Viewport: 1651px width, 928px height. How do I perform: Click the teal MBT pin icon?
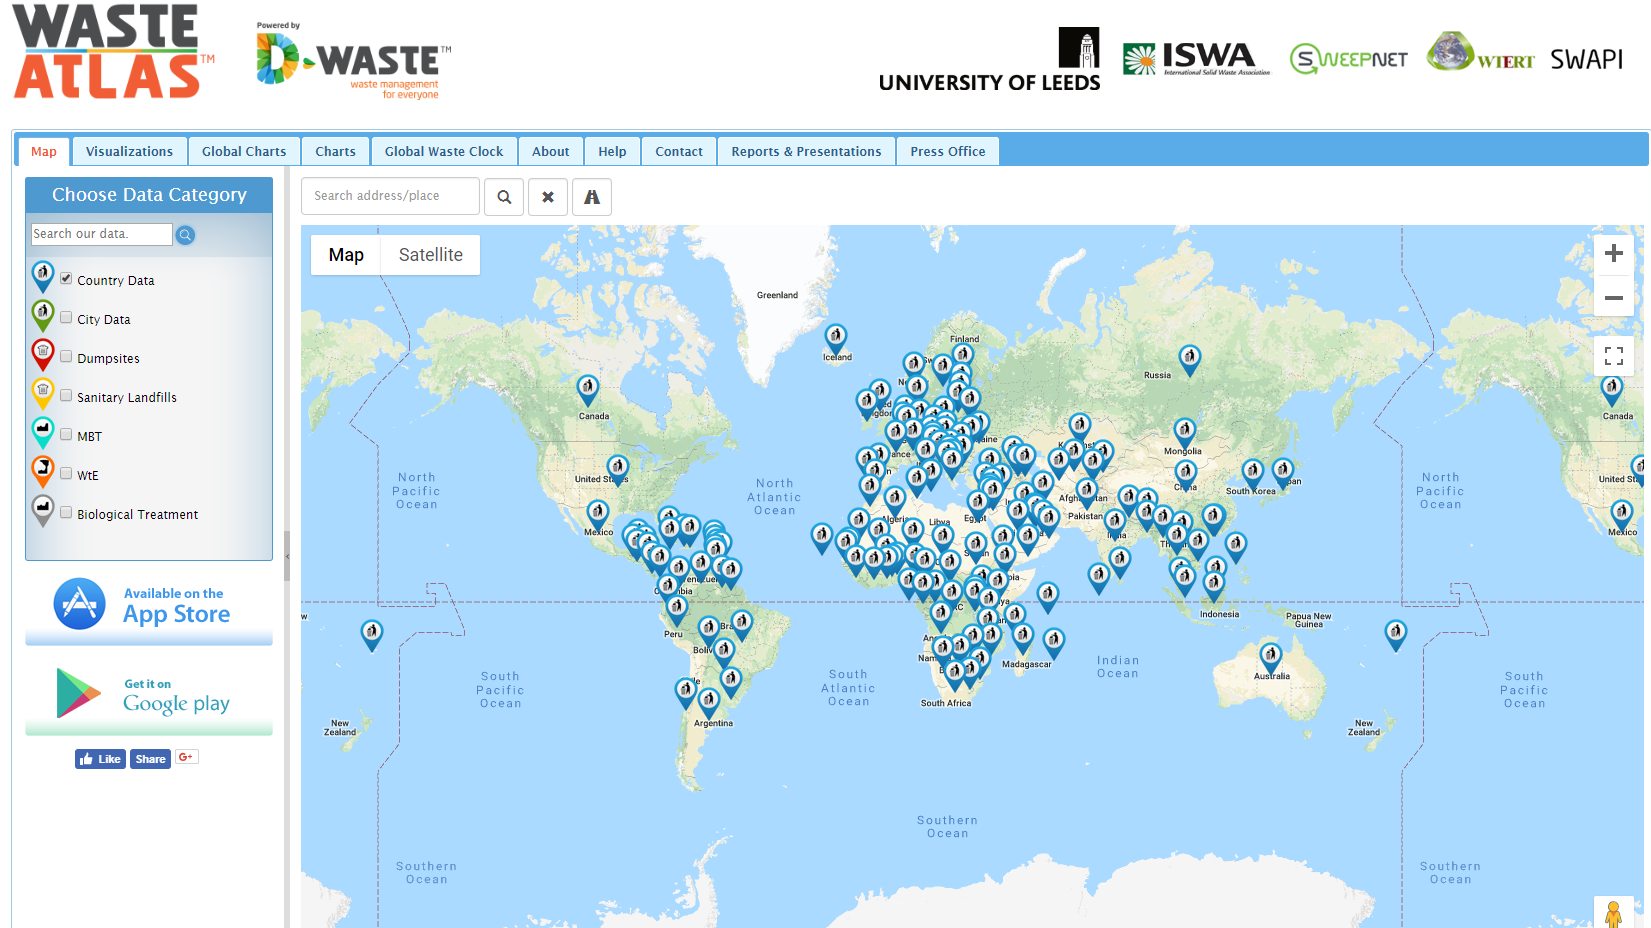pos(43,433)
